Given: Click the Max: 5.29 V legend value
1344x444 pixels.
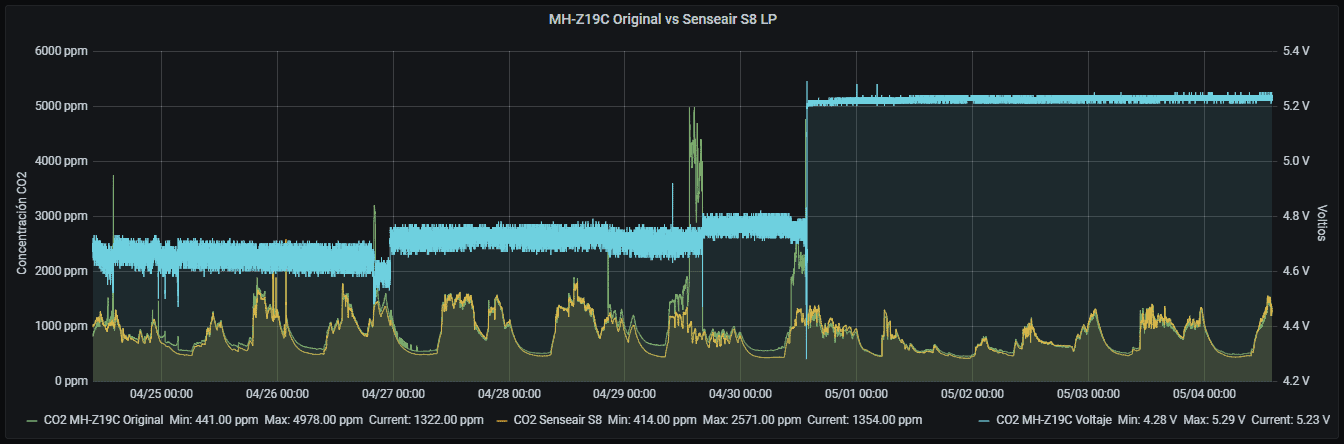Looking at the screenshot, I should point(1215,420).
